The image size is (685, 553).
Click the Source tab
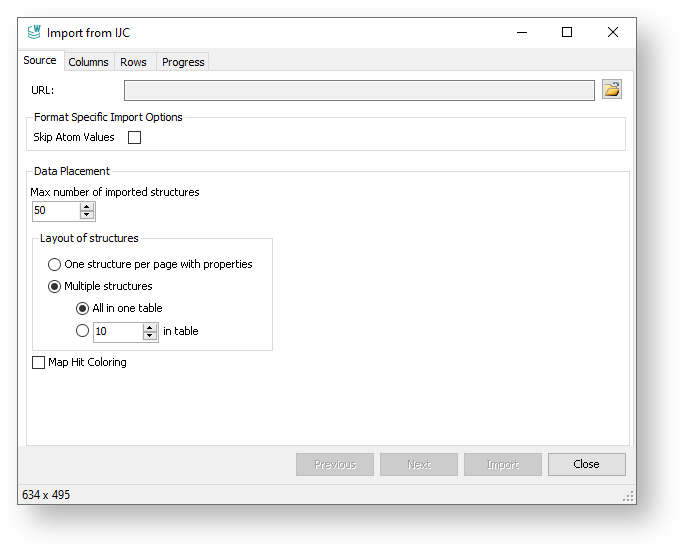[x=40, y=60]
